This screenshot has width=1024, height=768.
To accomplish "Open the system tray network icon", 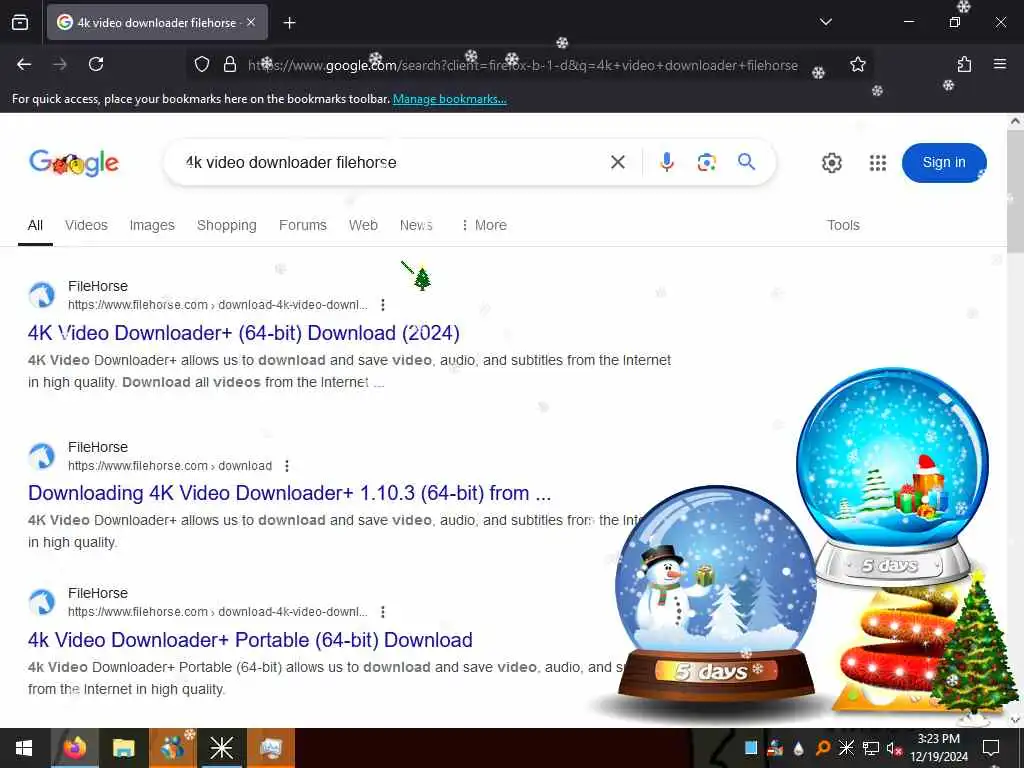I will pyautogui.click(x=871, y=748).
